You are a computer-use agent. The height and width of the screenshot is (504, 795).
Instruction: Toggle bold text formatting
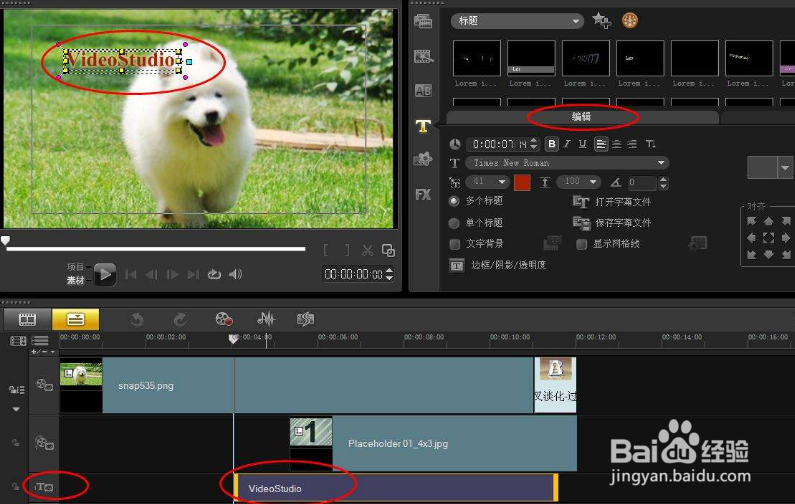[552, 144]
